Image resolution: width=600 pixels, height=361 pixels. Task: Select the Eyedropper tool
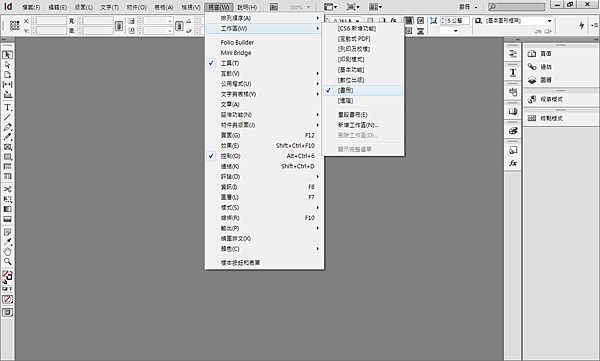[x=7, y=242]
